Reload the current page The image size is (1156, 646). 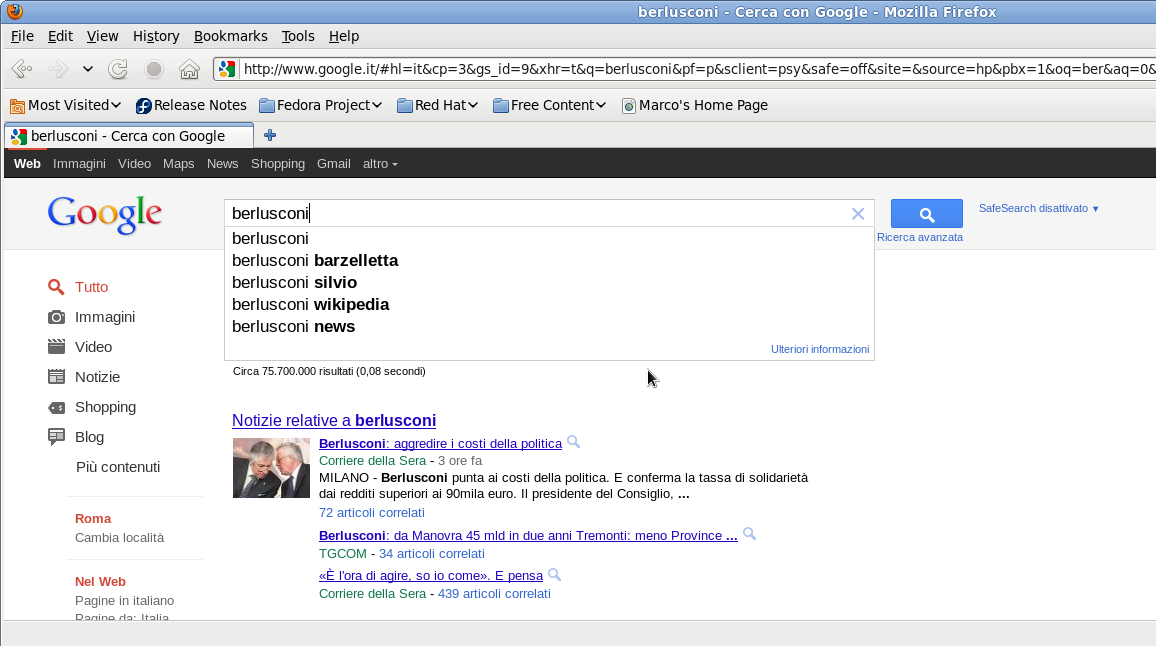118,69
